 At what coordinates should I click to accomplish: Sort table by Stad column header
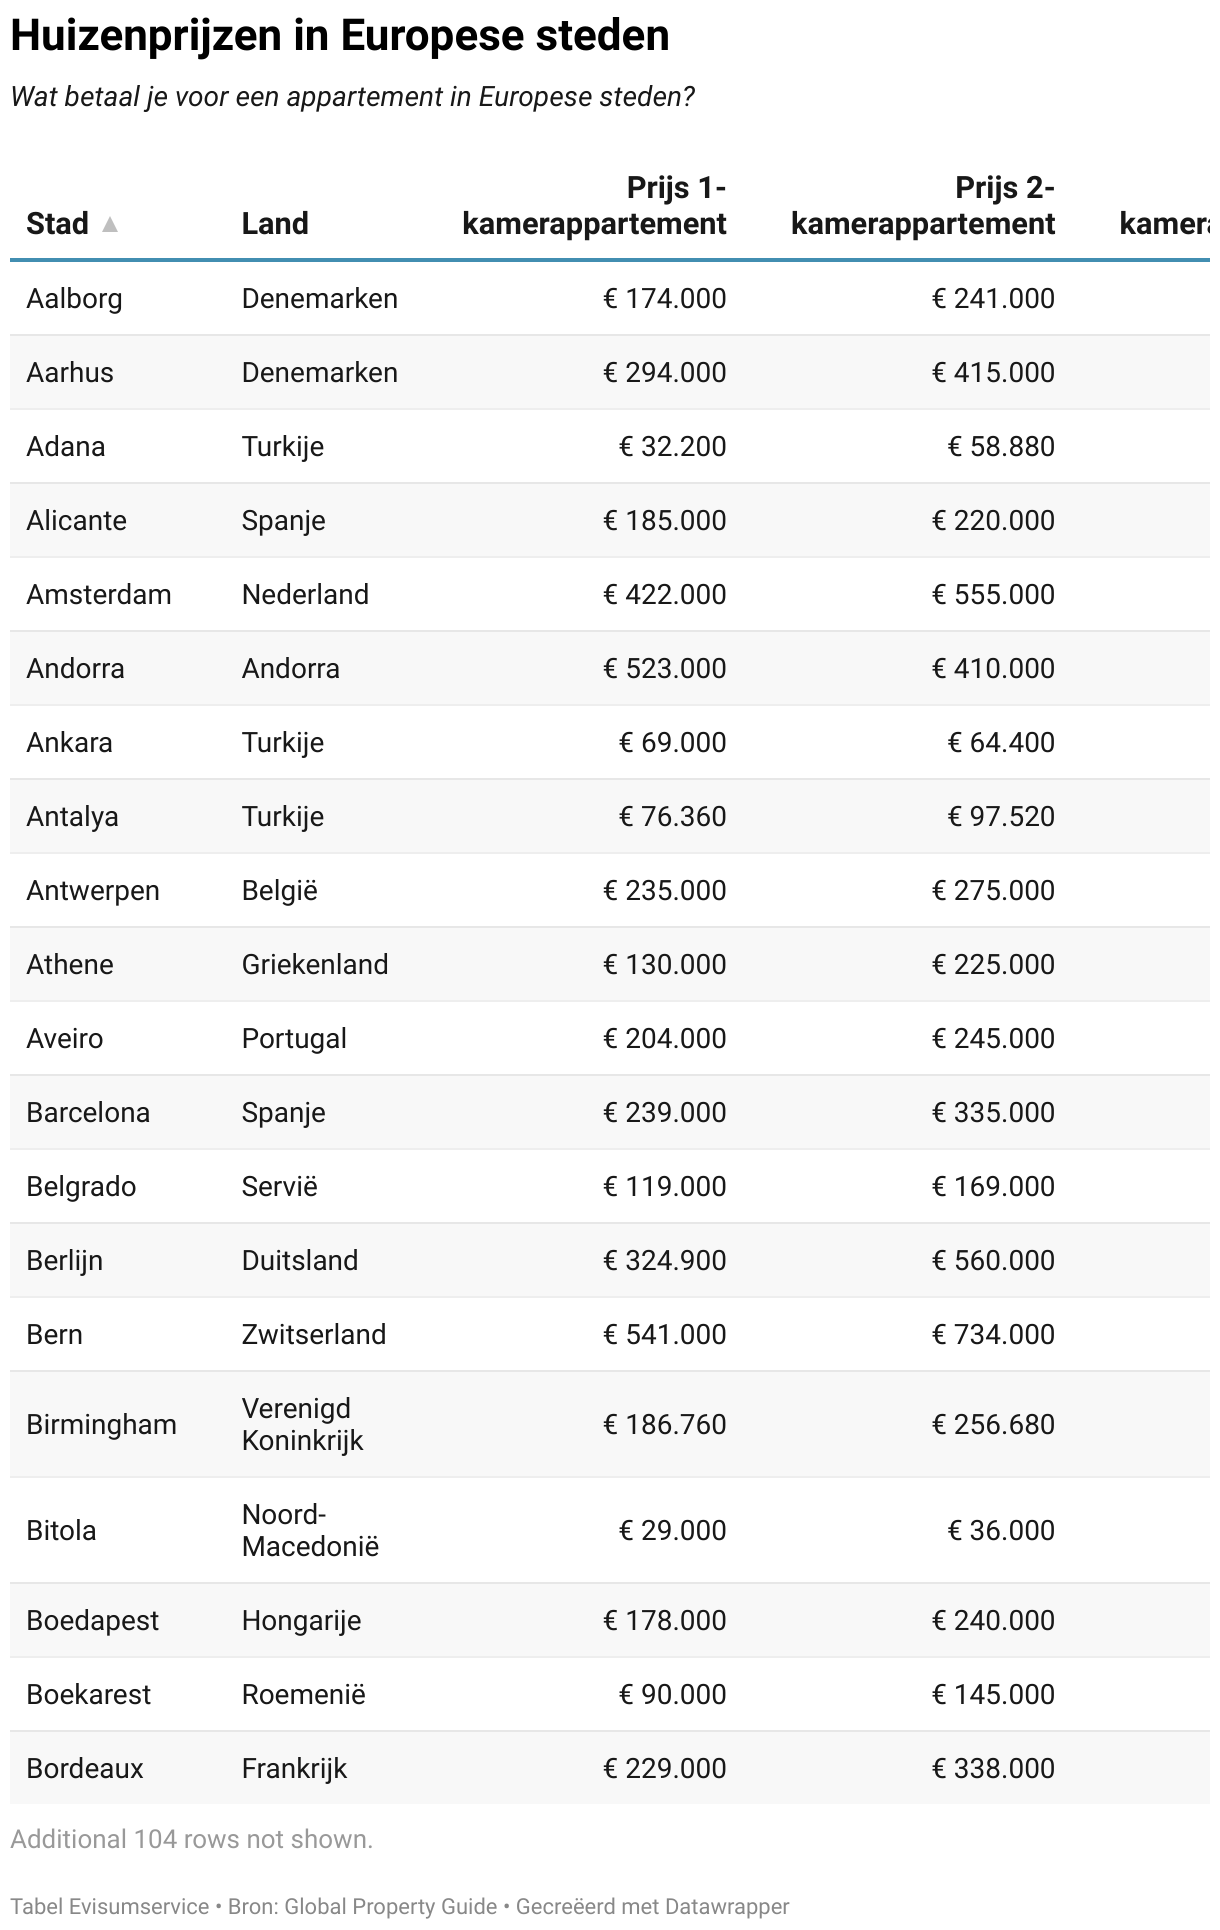(x=58, y=223)
